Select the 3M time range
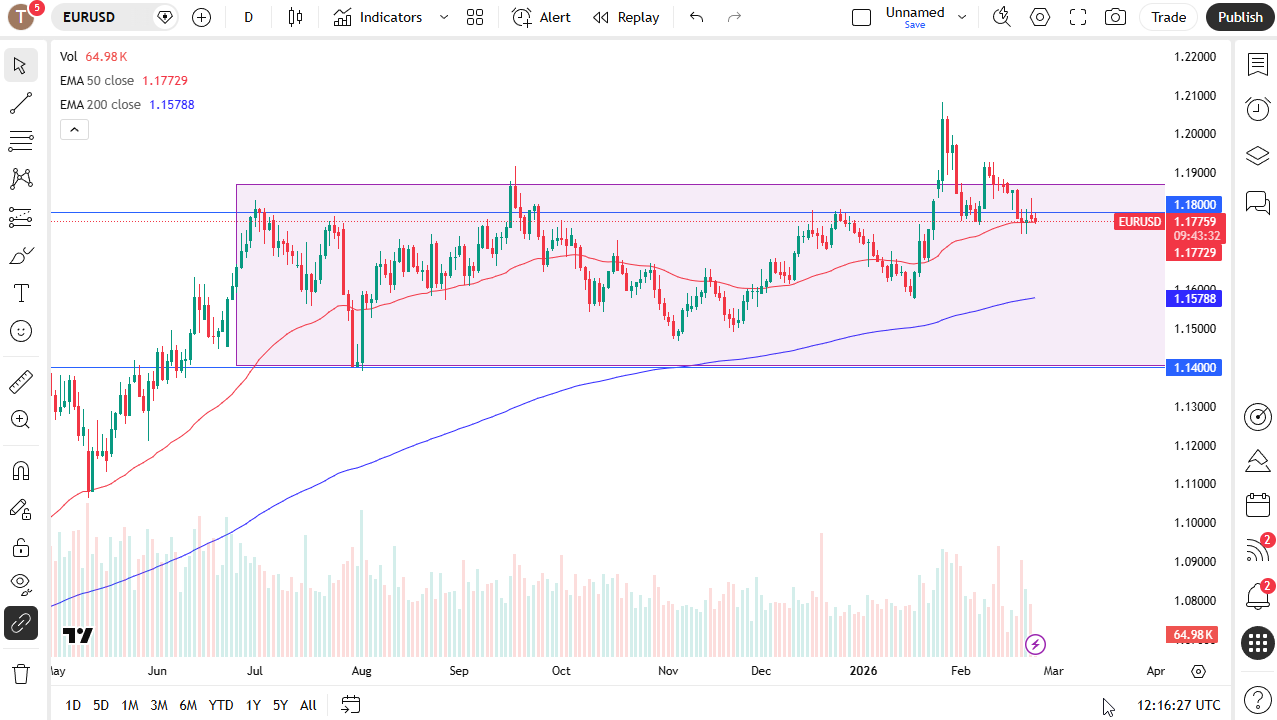This screenshot has height=720, width=1277. 159,705
